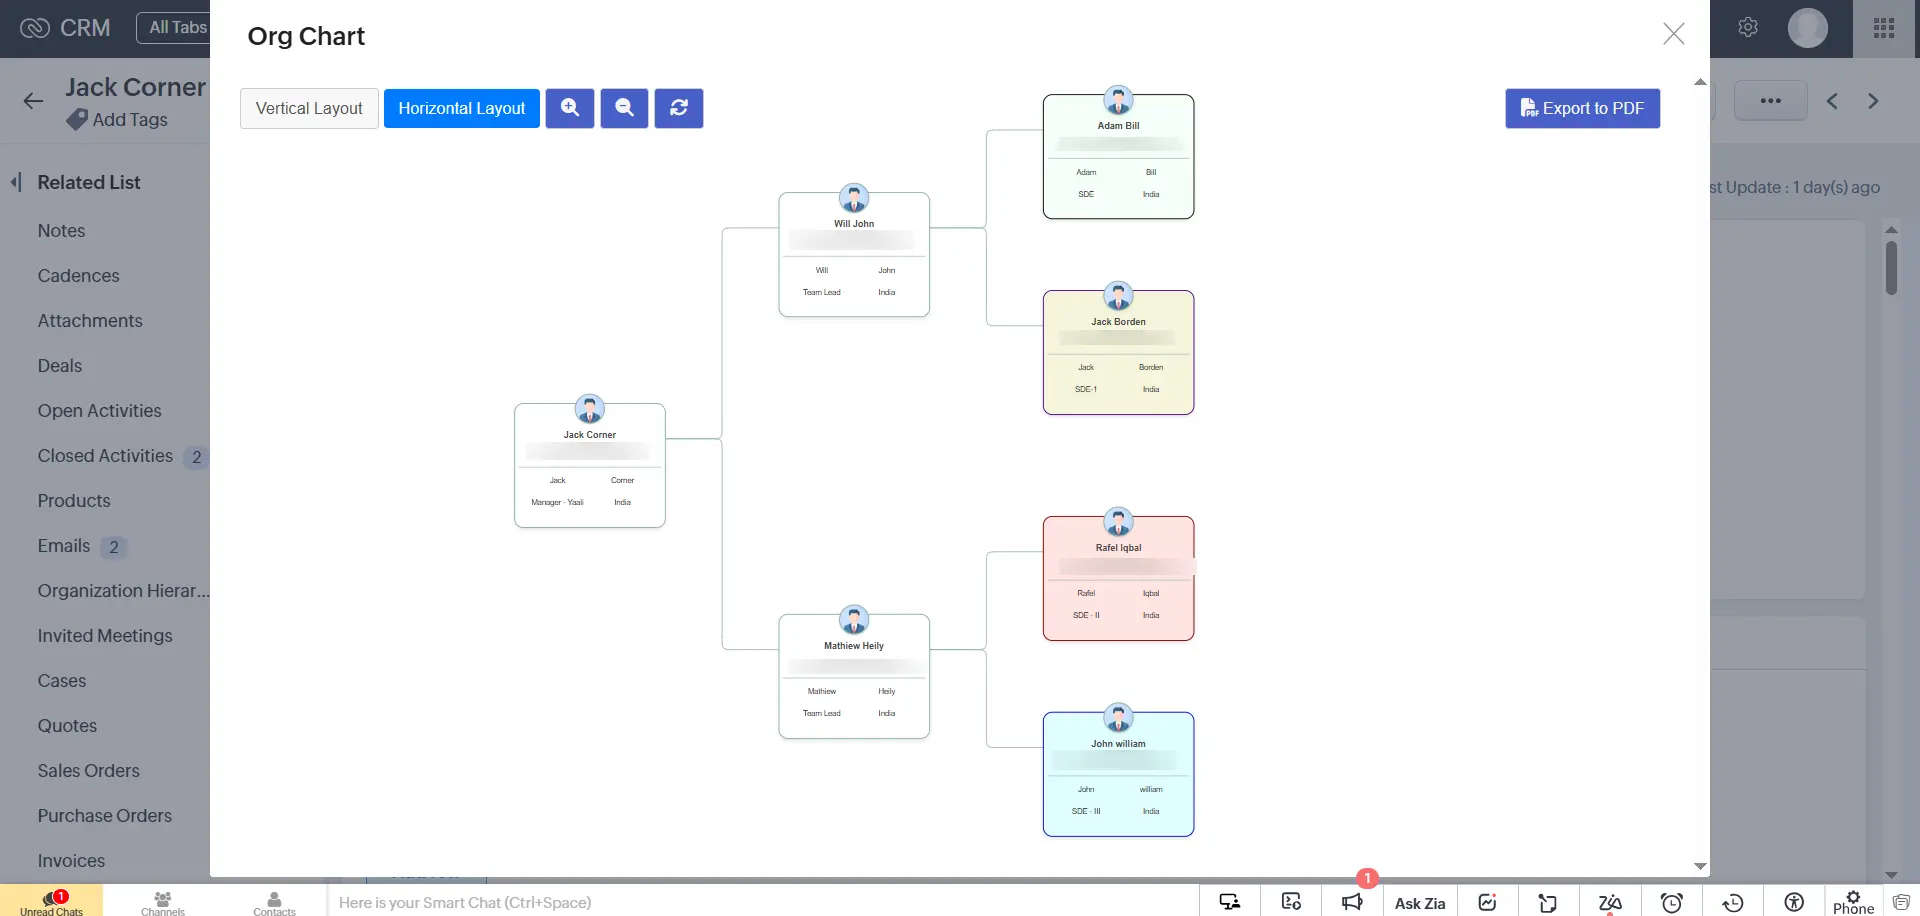
Task: Open the Channels panel
Action: tap(162, 902)
